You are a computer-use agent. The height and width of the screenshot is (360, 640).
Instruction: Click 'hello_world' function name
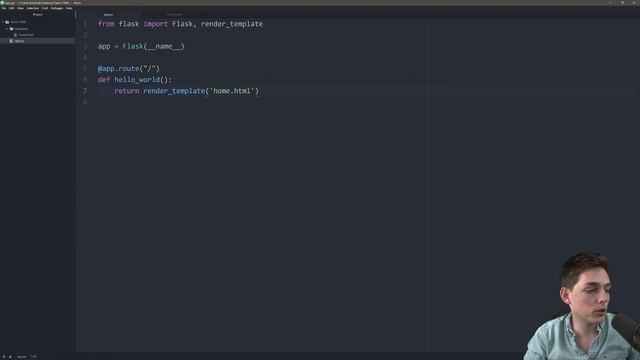pos(137,80)
